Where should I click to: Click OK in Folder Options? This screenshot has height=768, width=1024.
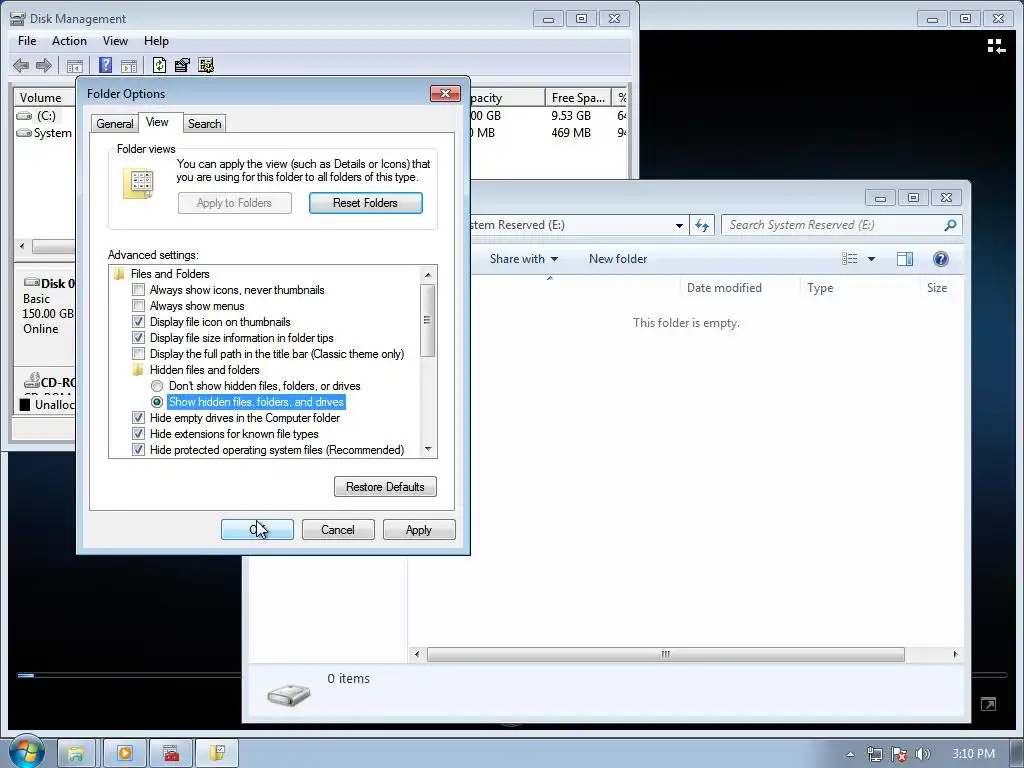click(257, 530)
